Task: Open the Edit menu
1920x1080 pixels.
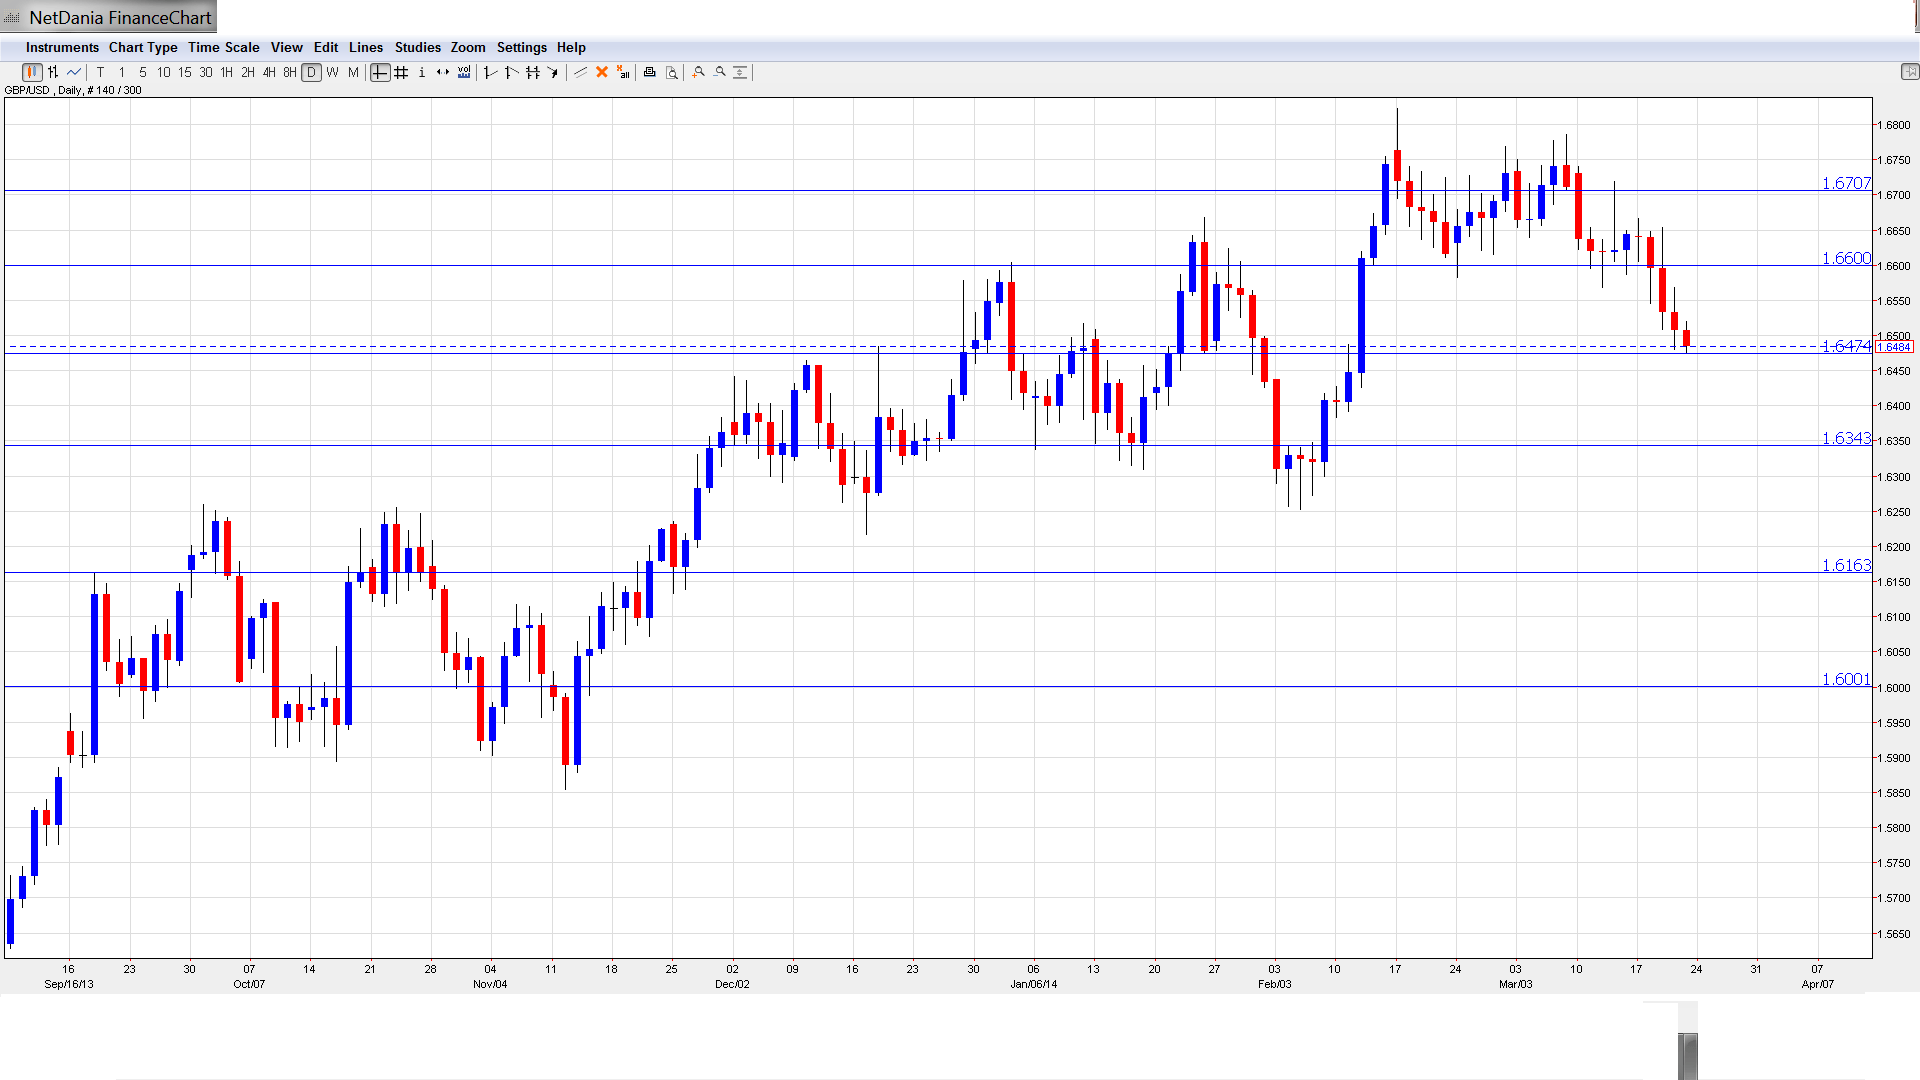Action: (x=326, y=47)
